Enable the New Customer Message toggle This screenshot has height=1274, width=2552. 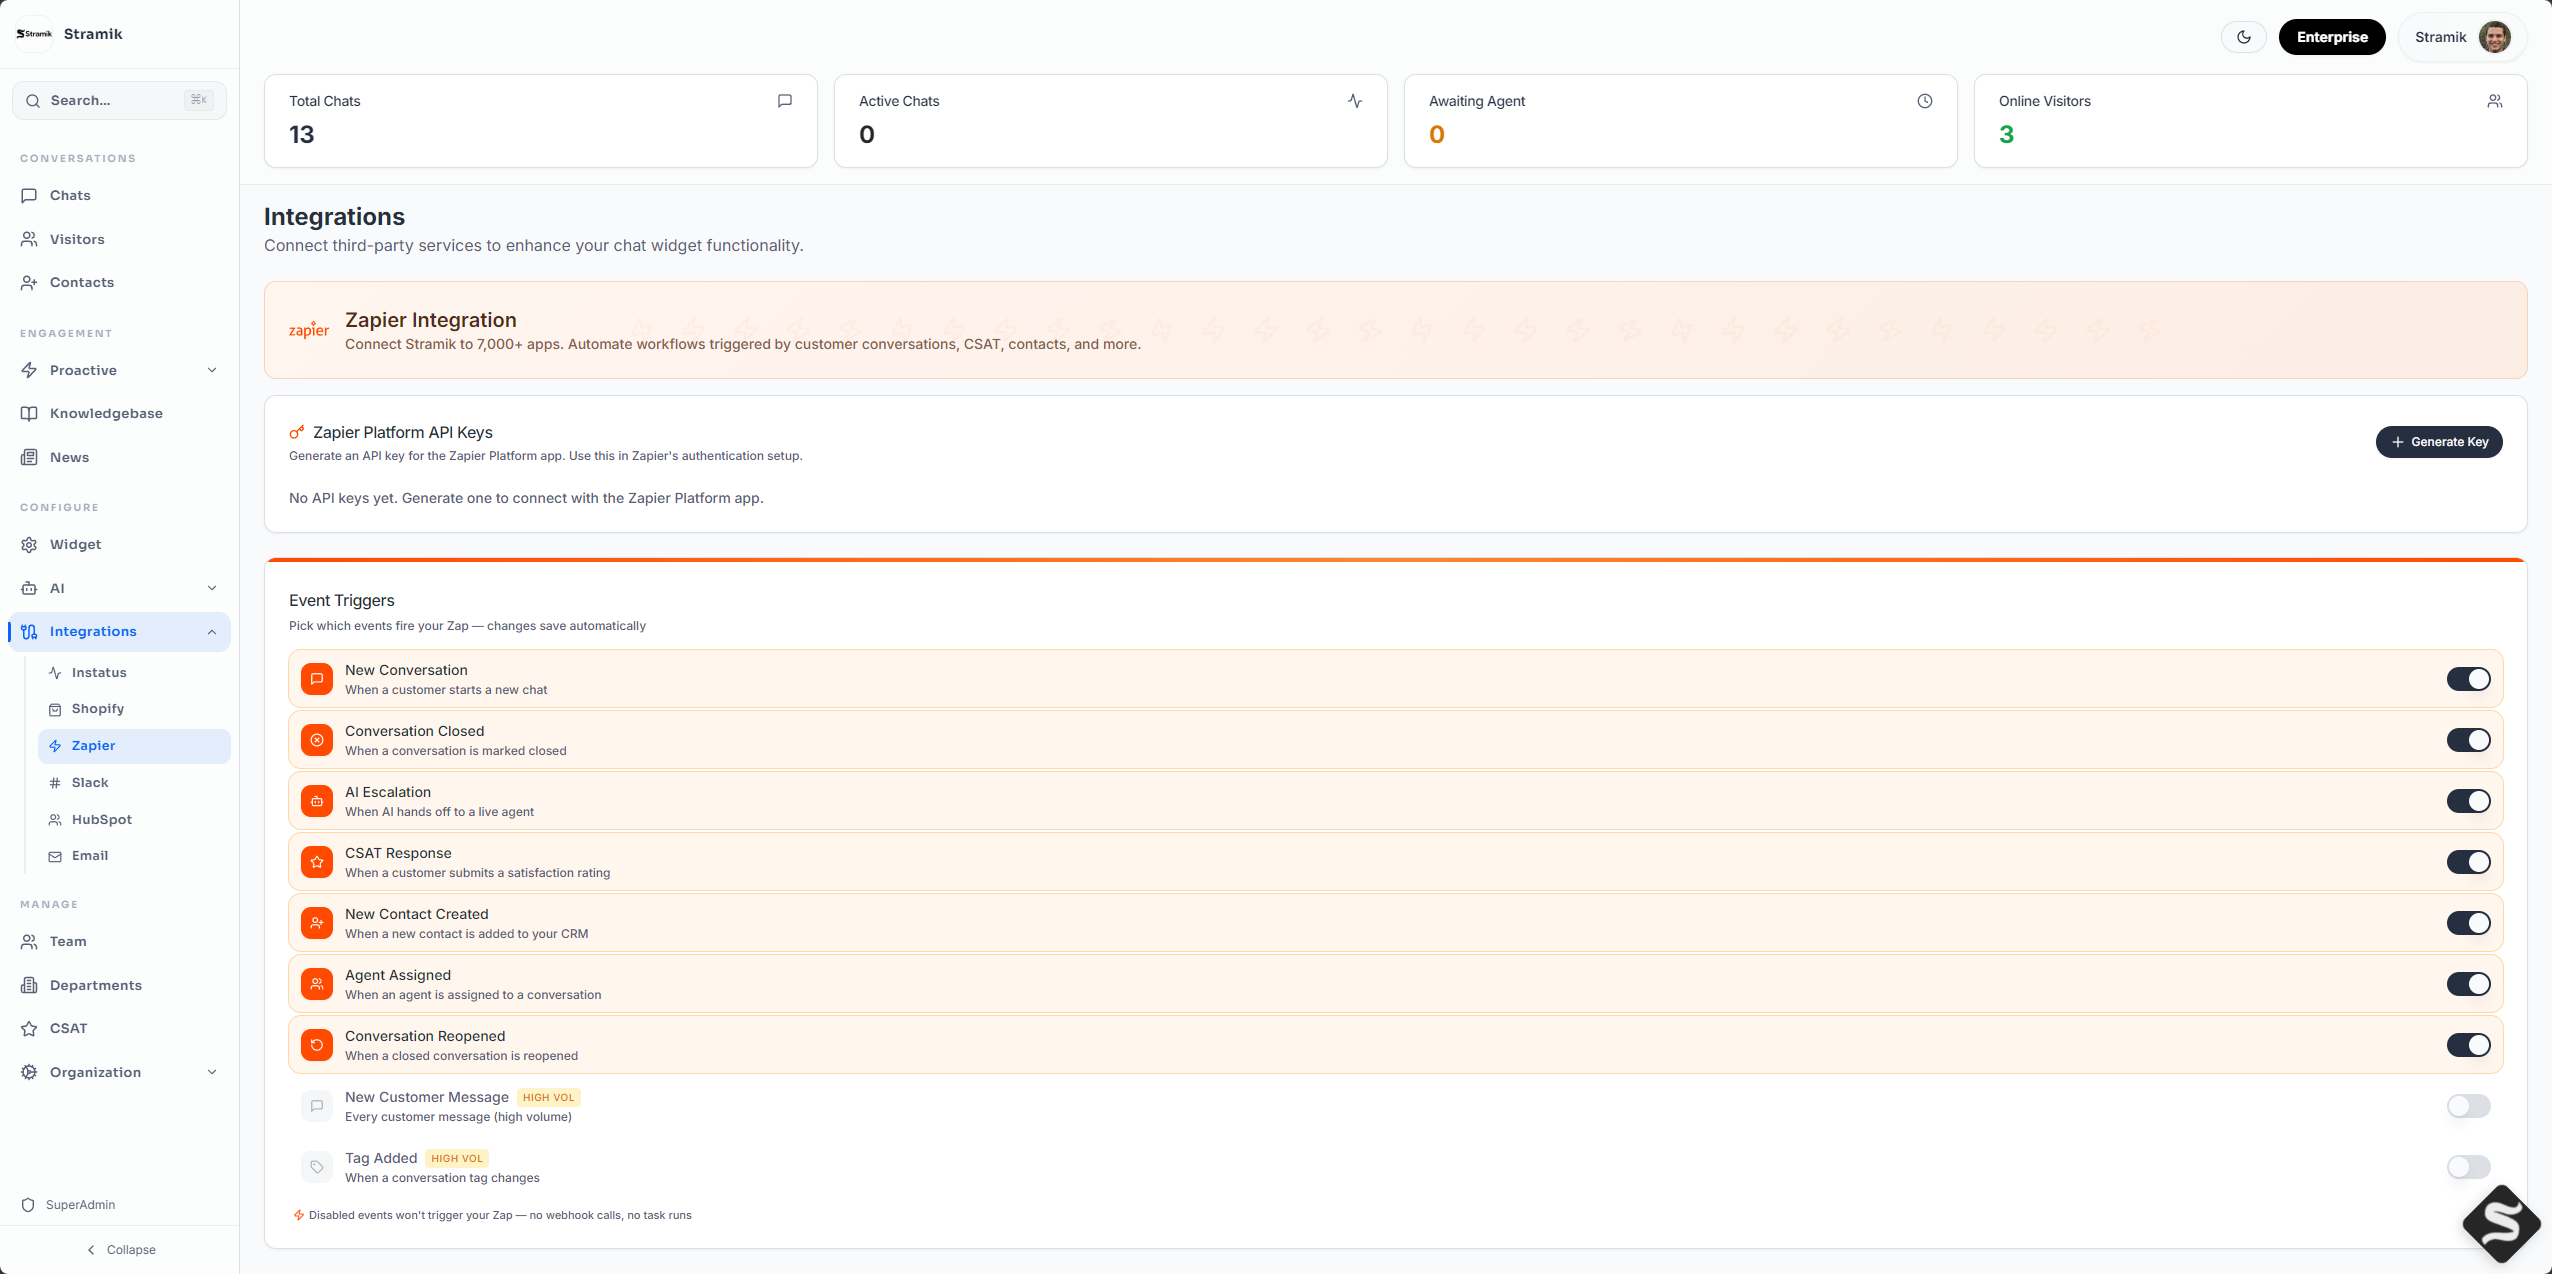[2468, 1106]
